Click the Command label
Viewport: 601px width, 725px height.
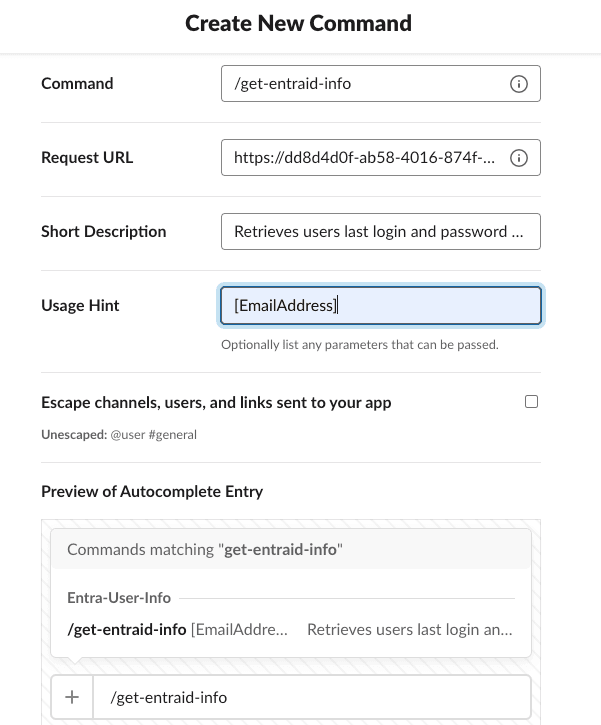77,84
